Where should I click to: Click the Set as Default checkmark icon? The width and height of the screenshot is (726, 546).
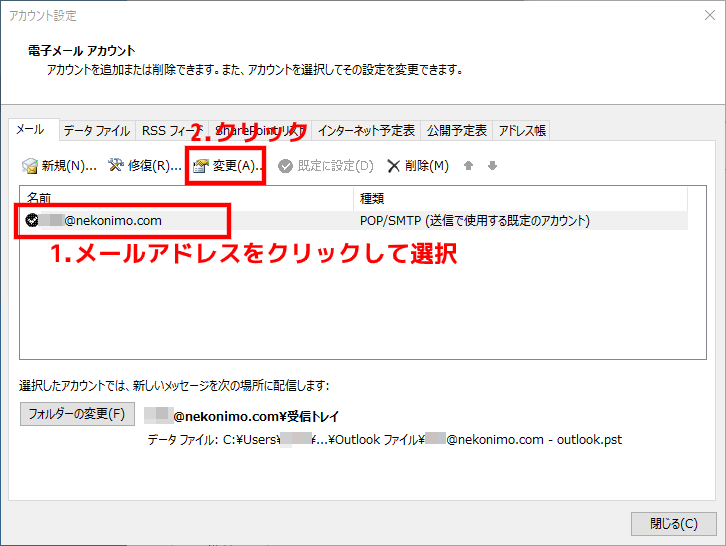click(x=285, y=166)
